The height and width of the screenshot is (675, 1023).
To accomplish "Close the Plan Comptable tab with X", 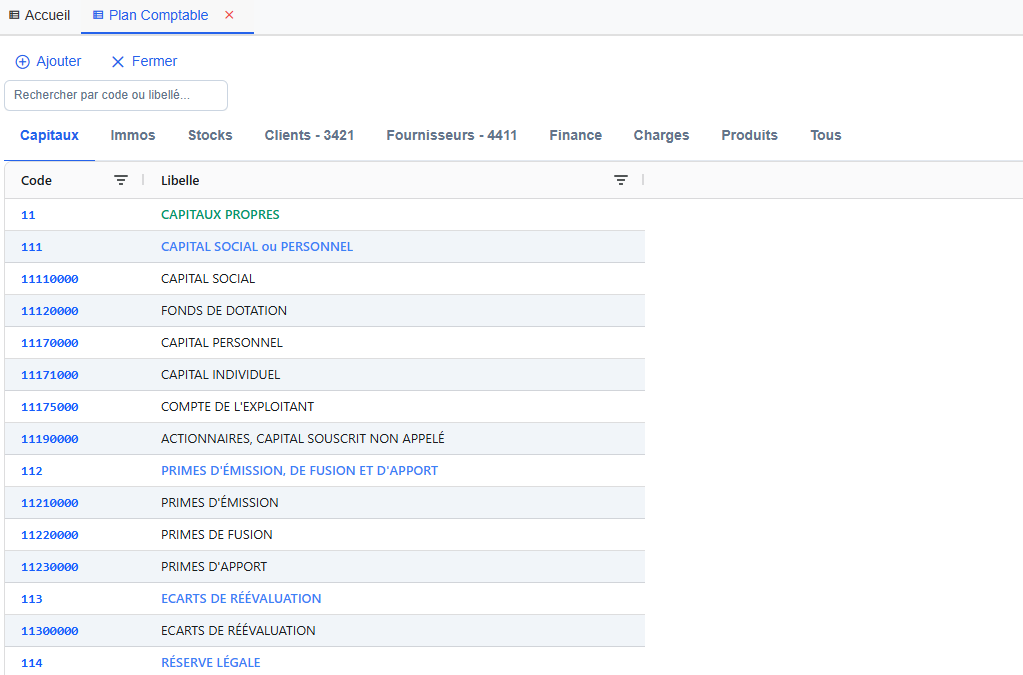I will (x=229, y=15).
